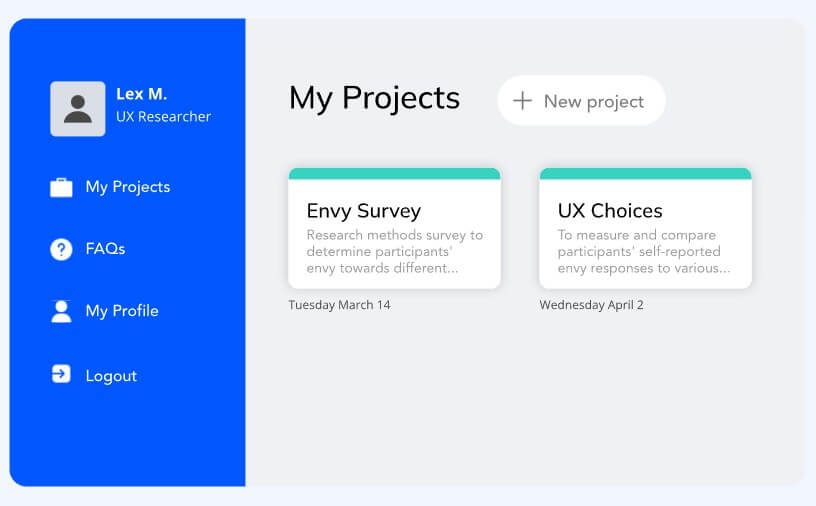Select Logout in the sidebar
The height and width of the screenshot is (506, 816).
(111, 376)
